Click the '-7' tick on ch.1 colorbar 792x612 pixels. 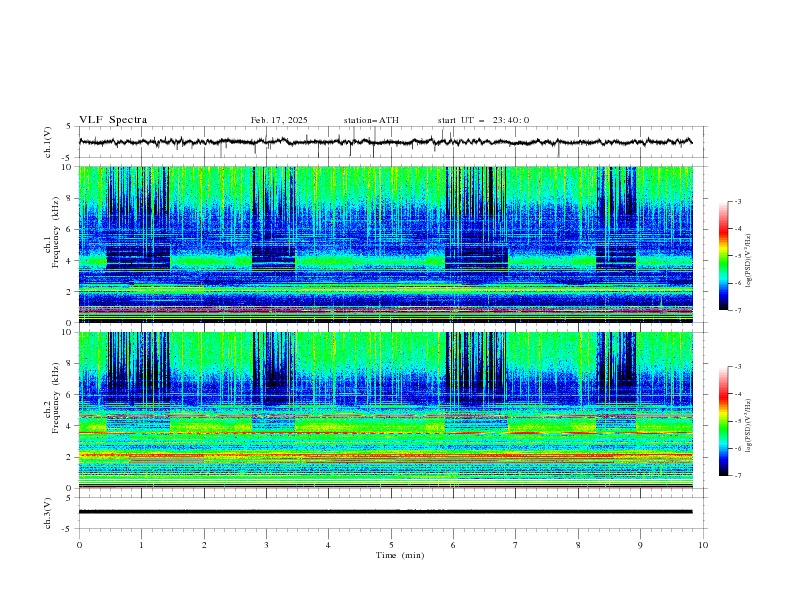[x=737, y=311]
